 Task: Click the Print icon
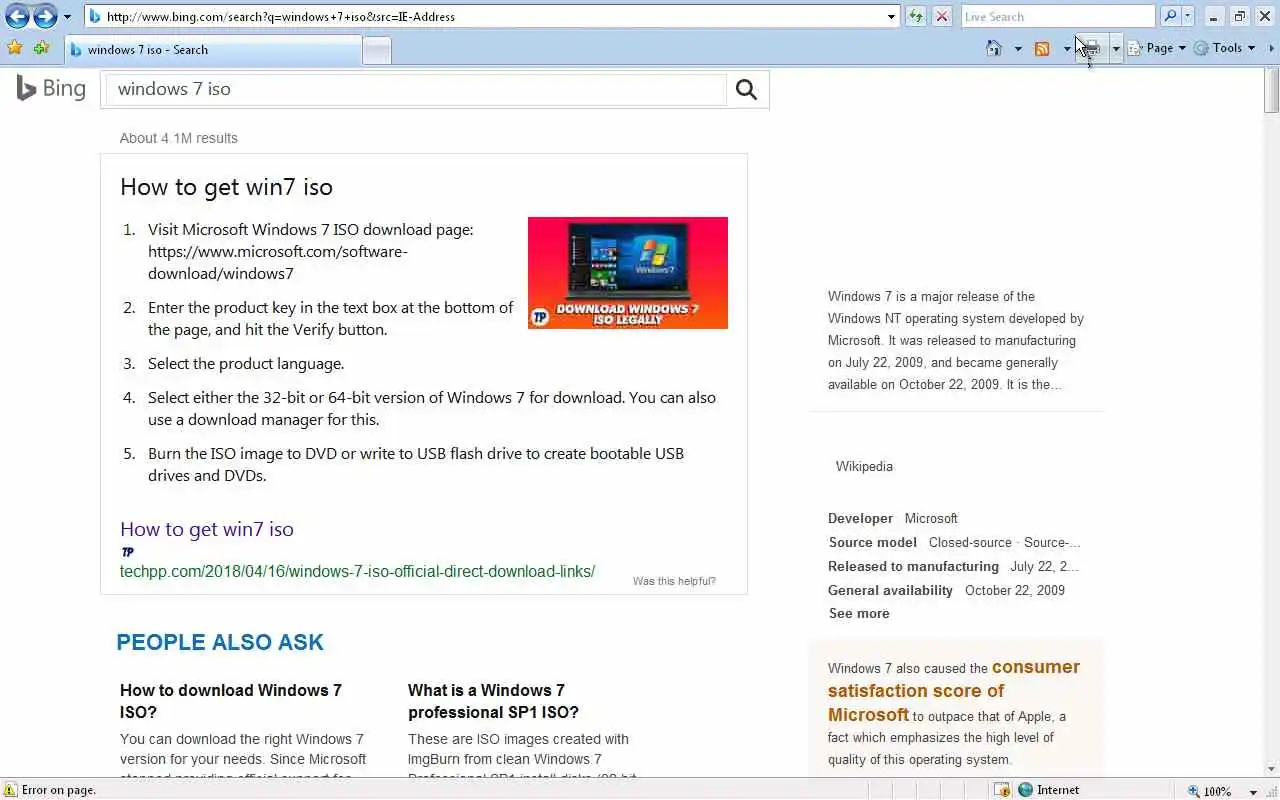(1092, 48)
